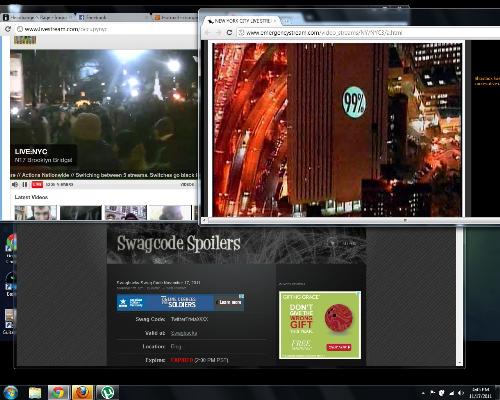Click the red button on gift ad

coord(339,347)
